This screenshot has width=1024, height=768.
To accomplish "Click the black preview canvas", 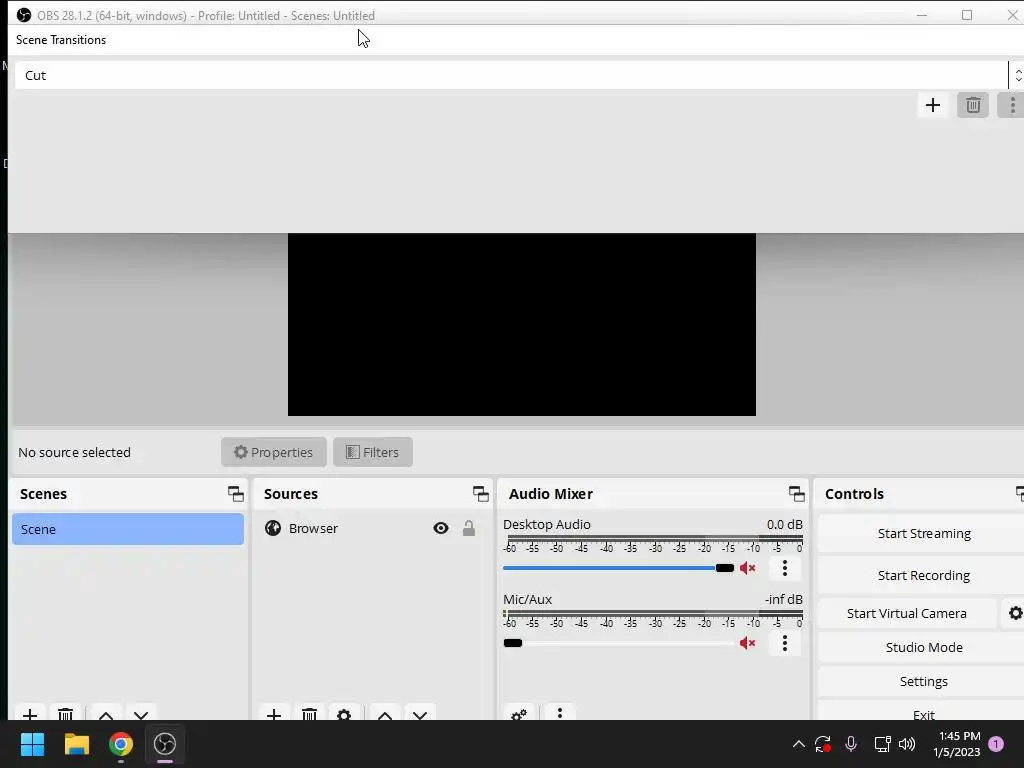I will [x=522, y=325].
